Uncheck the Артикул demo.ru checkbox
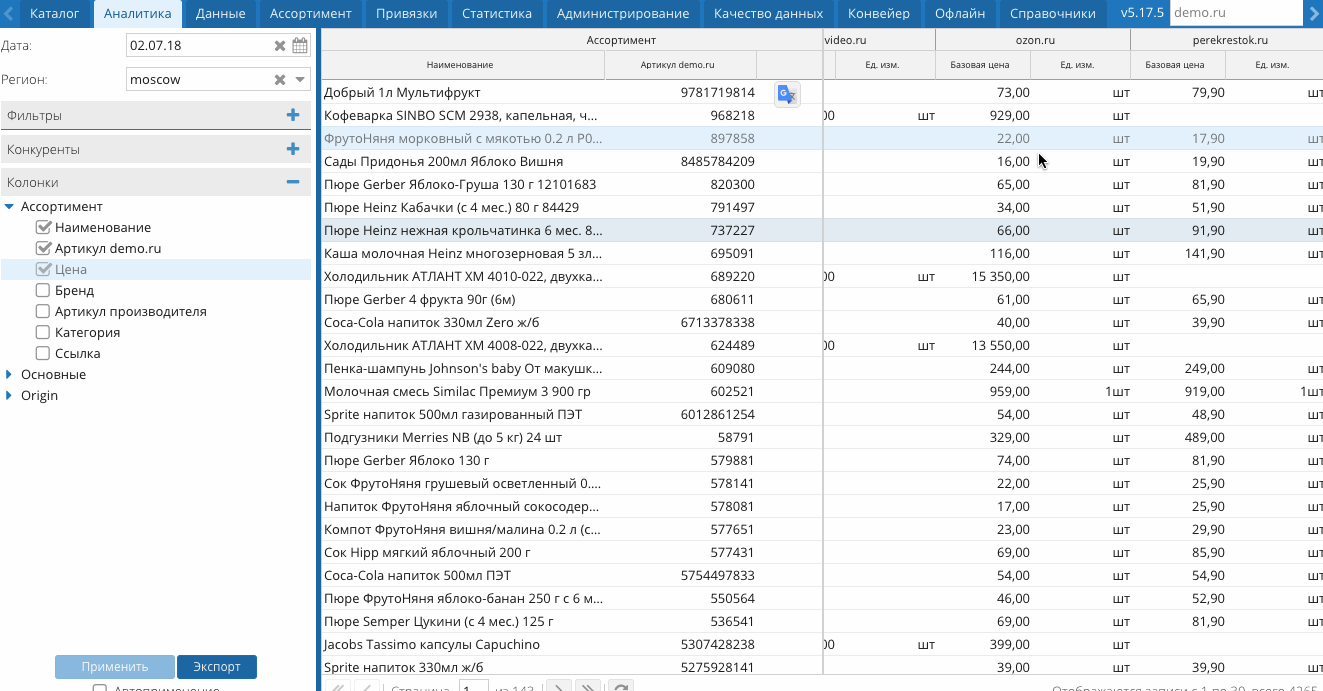Viewport: 1323px width, 691px height. point(42,248)
